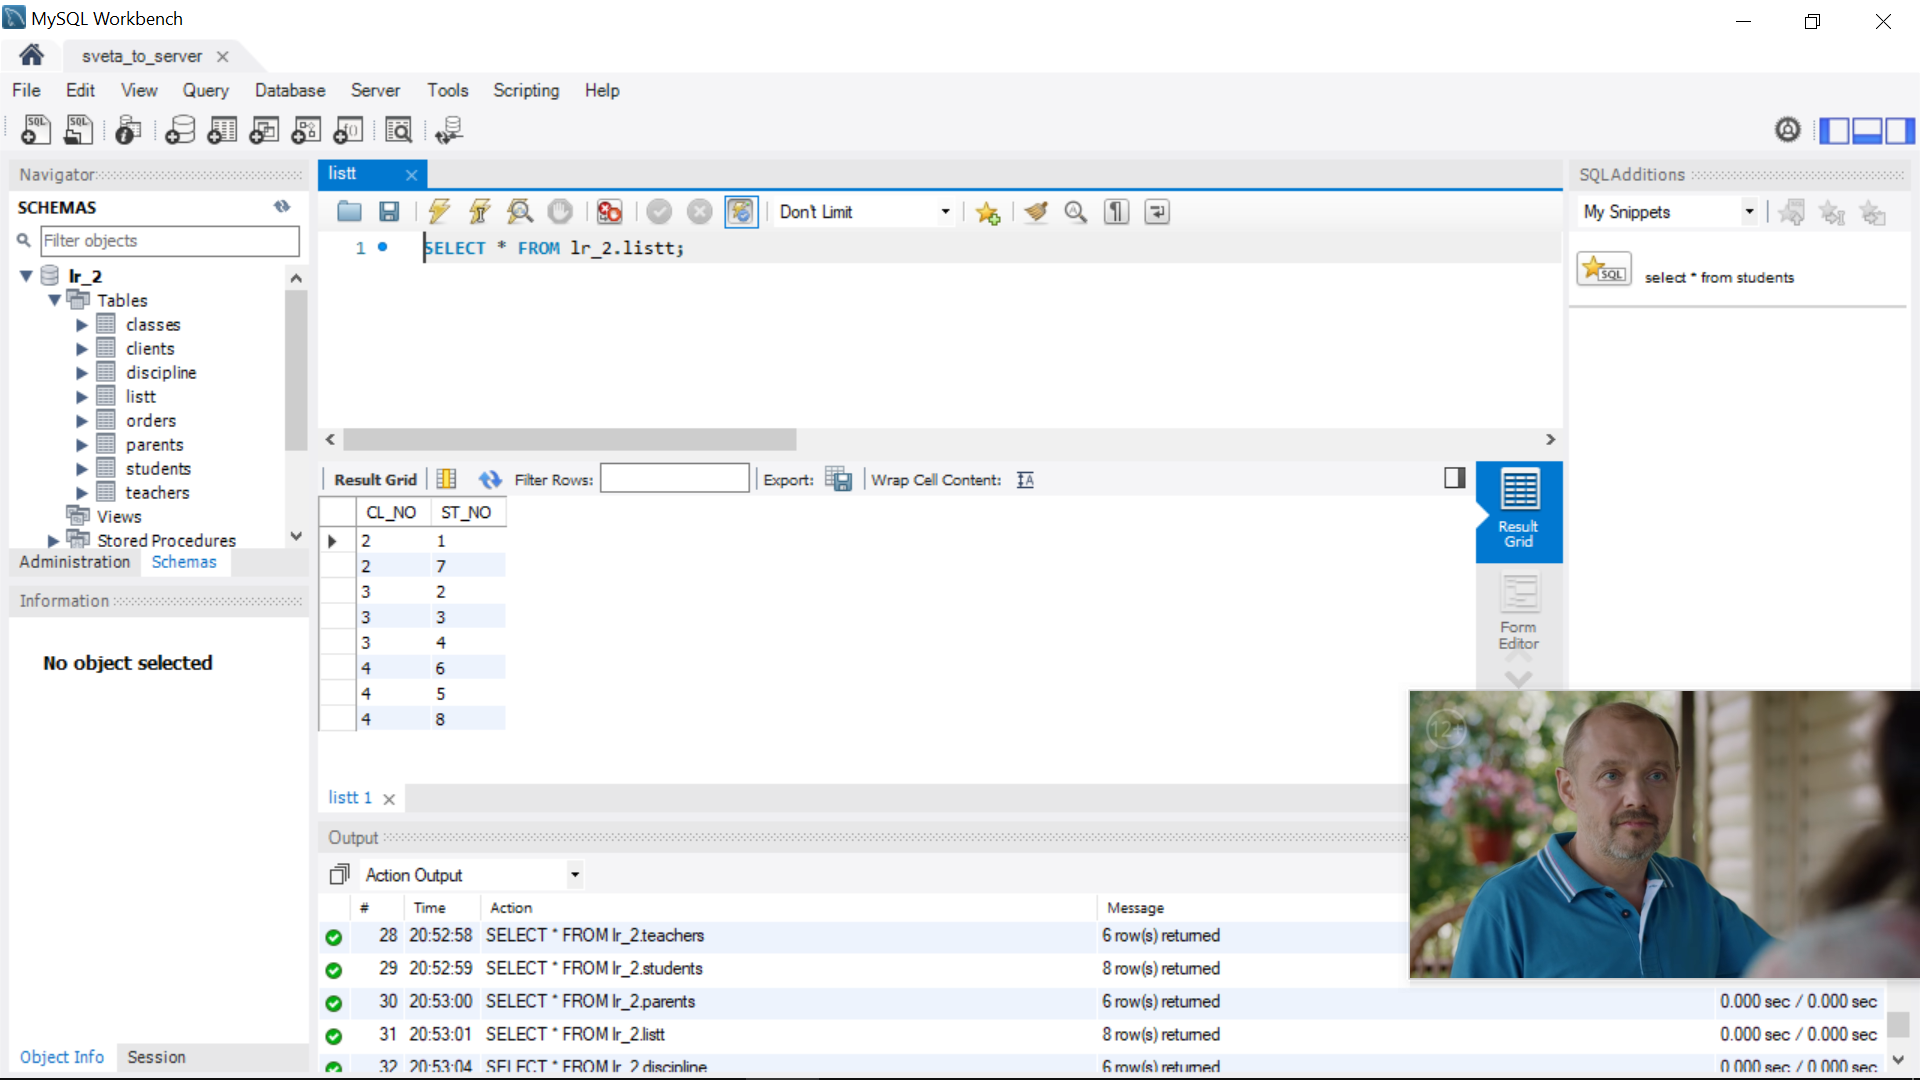Open SQL script file folder icon
The height and width of the screenshot is (1080, 1920).
tap(349, 211)
